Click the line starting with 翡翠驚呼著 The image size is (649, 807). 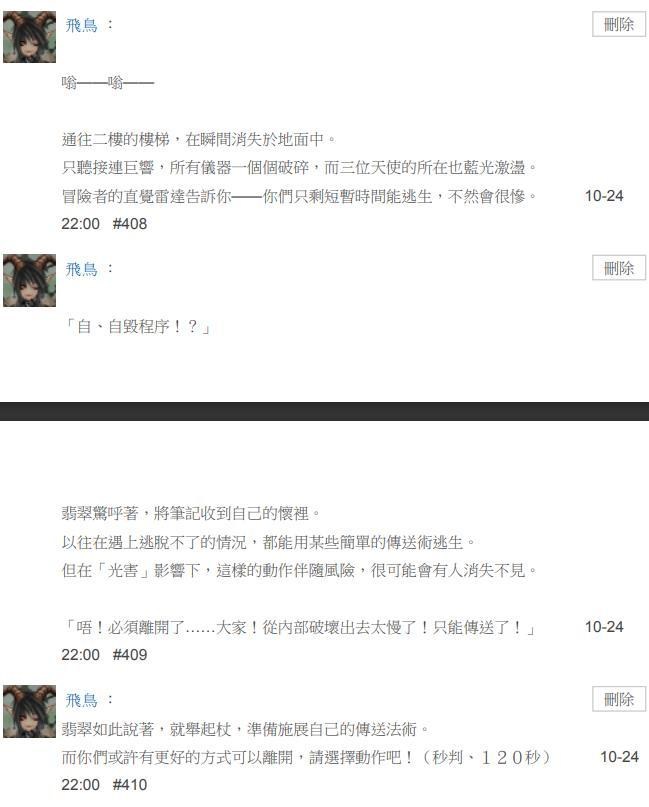tap(191, 513)
